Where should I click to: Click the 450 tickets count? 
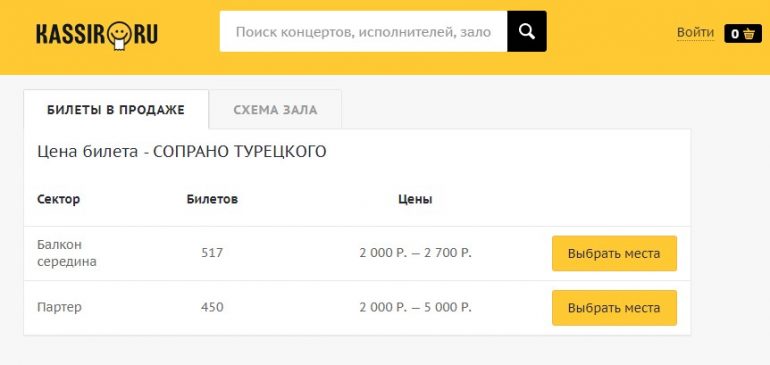click(x=212, y=308)
